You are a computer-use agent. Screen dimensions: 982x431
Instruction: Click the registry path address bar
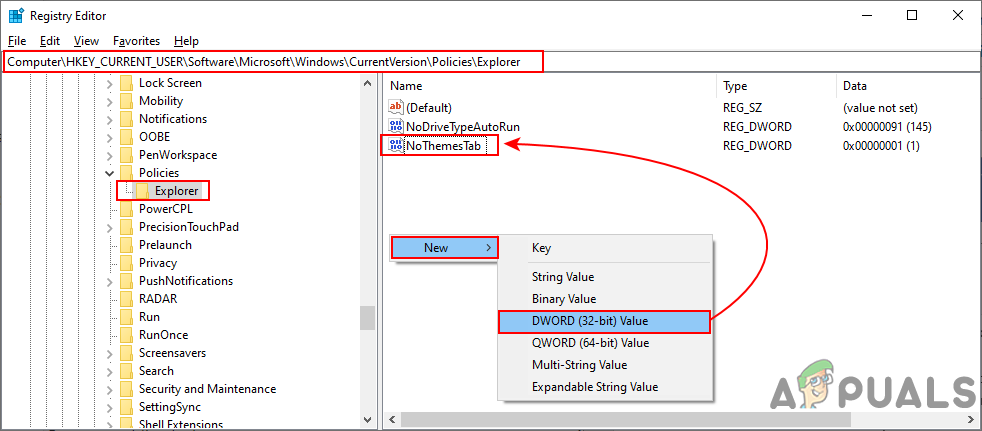491,62
